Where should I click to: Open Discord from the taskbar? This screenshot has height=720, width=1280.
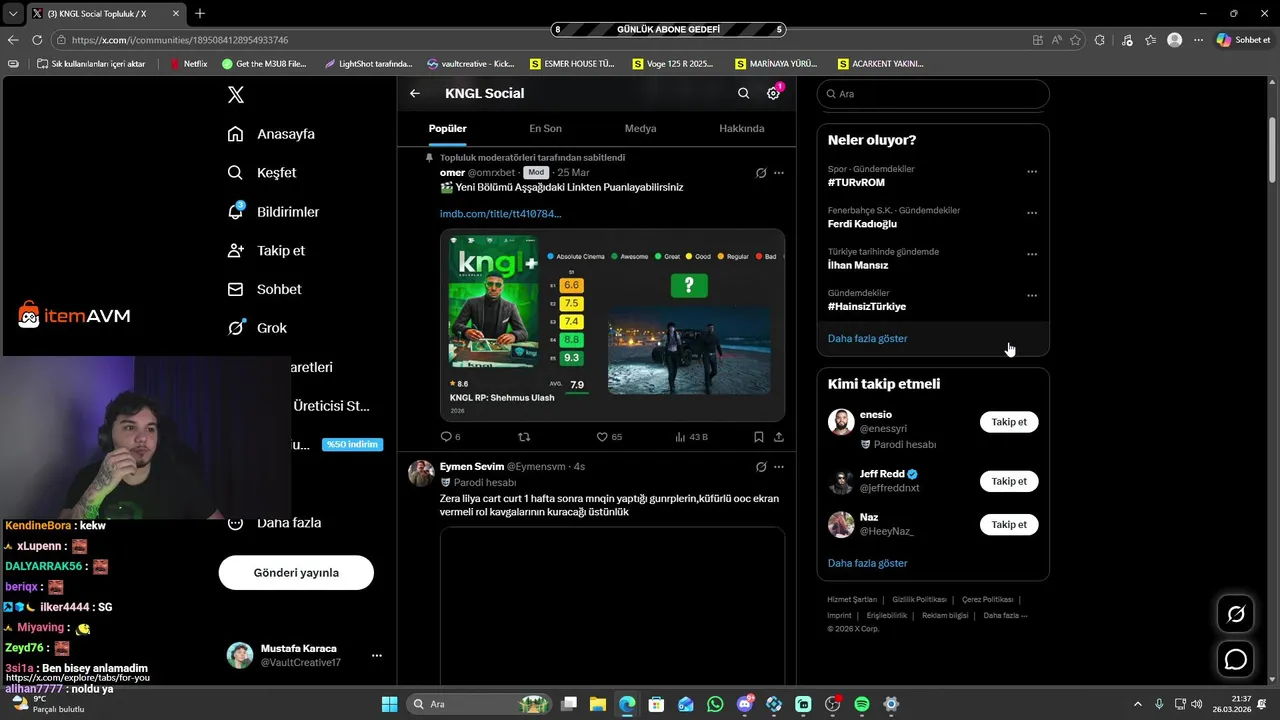(x=744, y=704)
